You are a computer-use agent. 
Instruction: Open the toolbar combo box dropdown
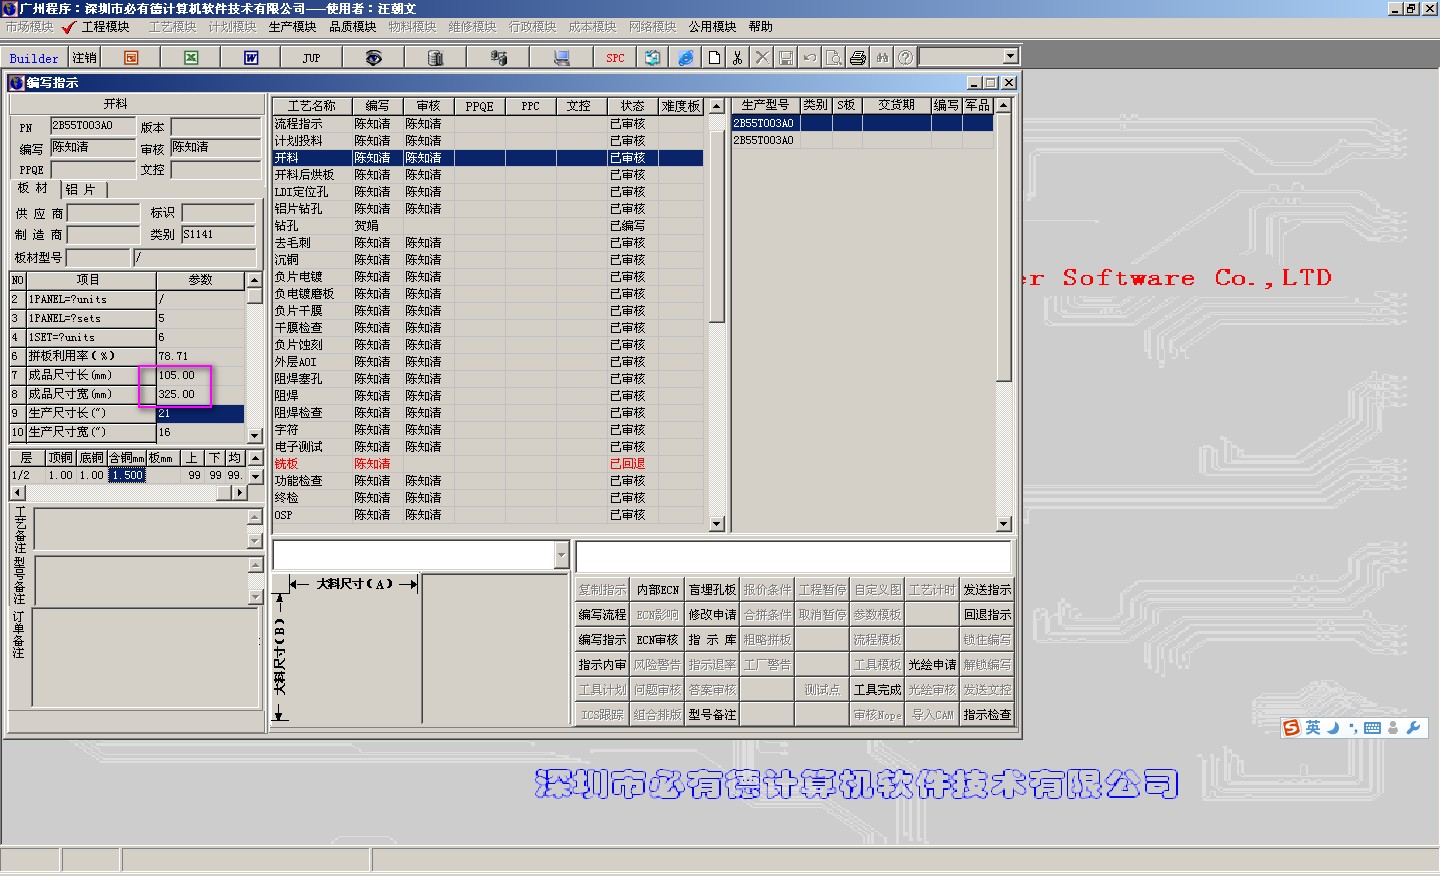[1010, 57]
